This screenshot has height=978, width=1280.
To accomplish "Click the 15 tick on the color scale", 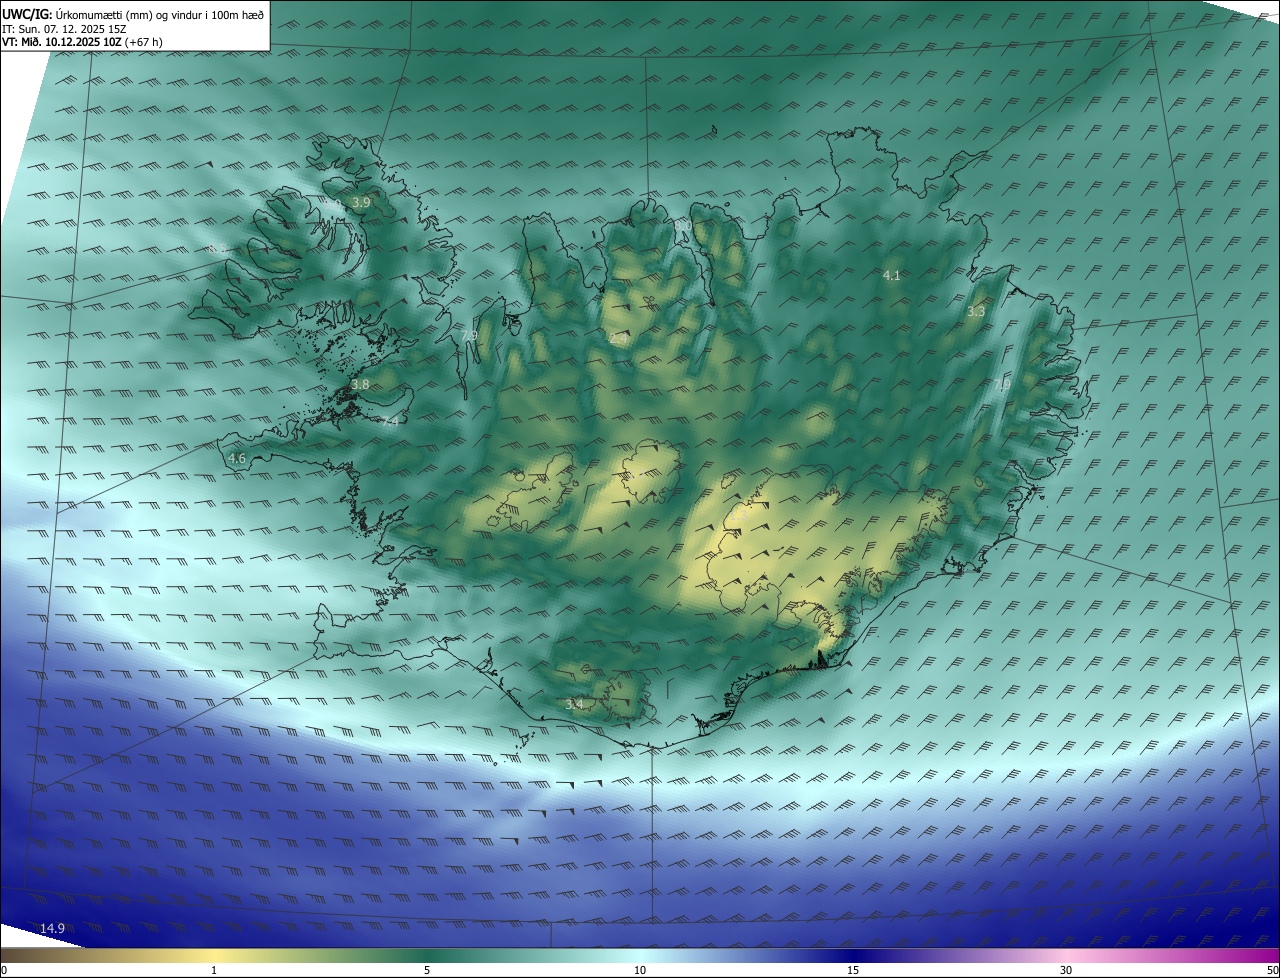I will [x=853, y=970].
